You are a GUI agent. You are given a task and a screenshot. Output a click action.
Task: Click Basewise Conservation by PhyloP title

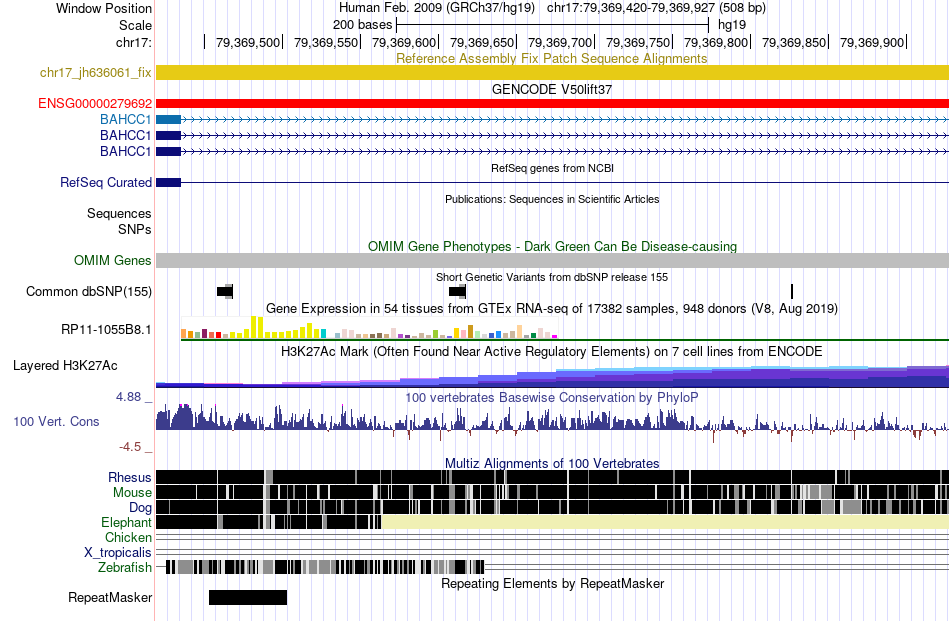pyautogui.click(x=552, y=398)
